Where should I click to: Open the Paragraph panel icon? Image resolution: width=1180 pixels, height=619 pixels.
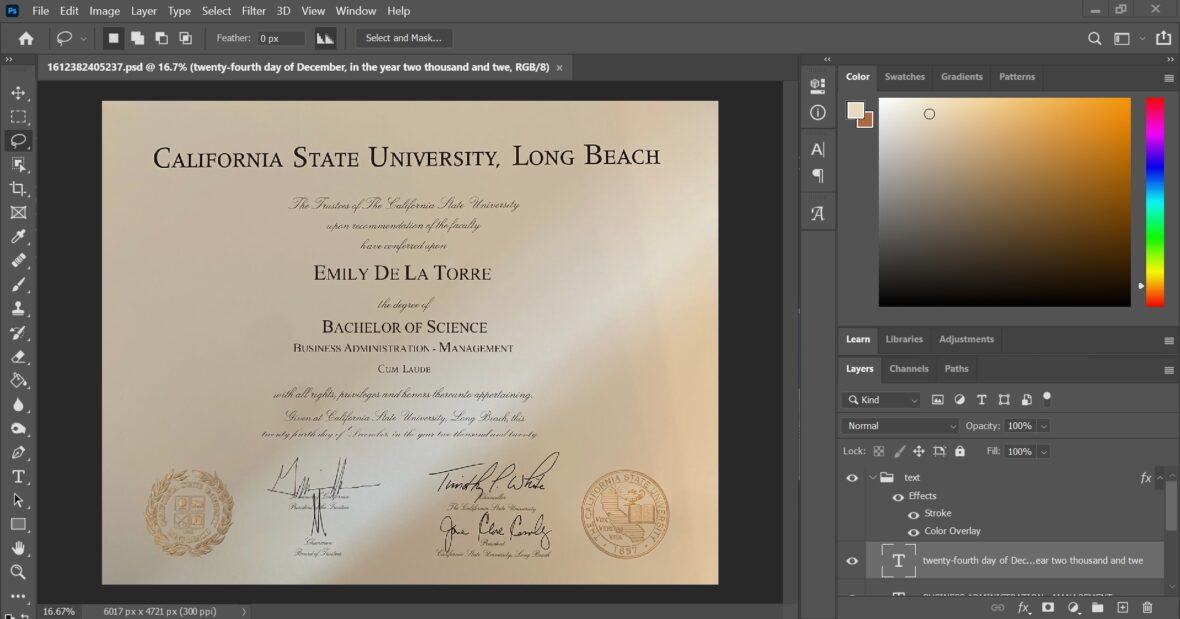tap(817, 176)
